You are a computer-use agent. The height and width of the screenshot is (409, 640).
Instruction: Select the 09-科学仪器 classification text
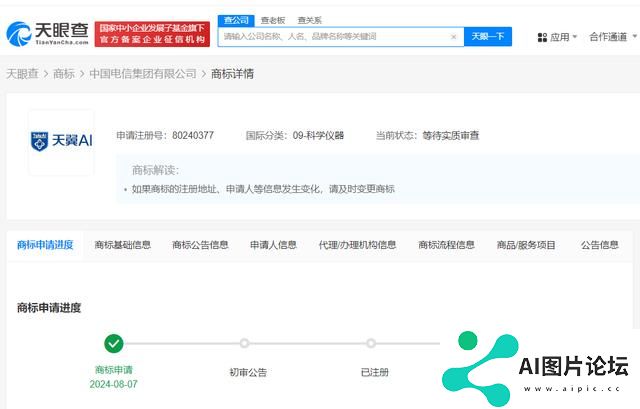(318, 135)
